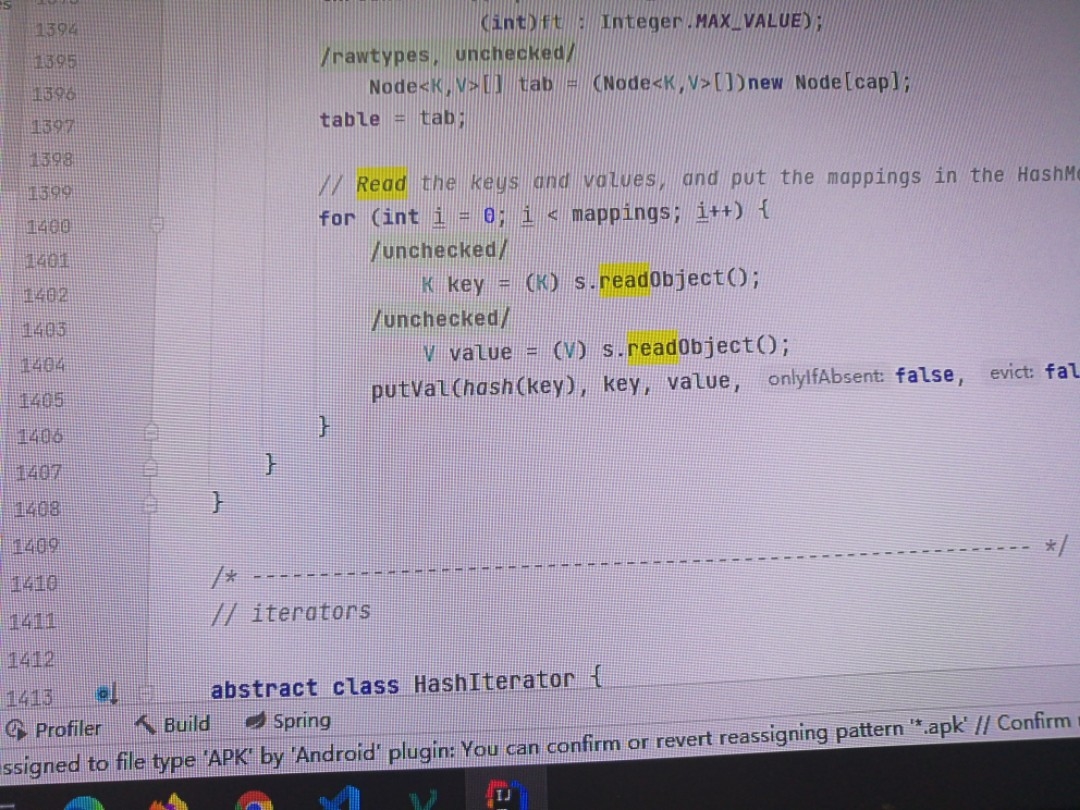
Task: Collapse the fold marker at line 1407
Action: [x=151, y=469]
